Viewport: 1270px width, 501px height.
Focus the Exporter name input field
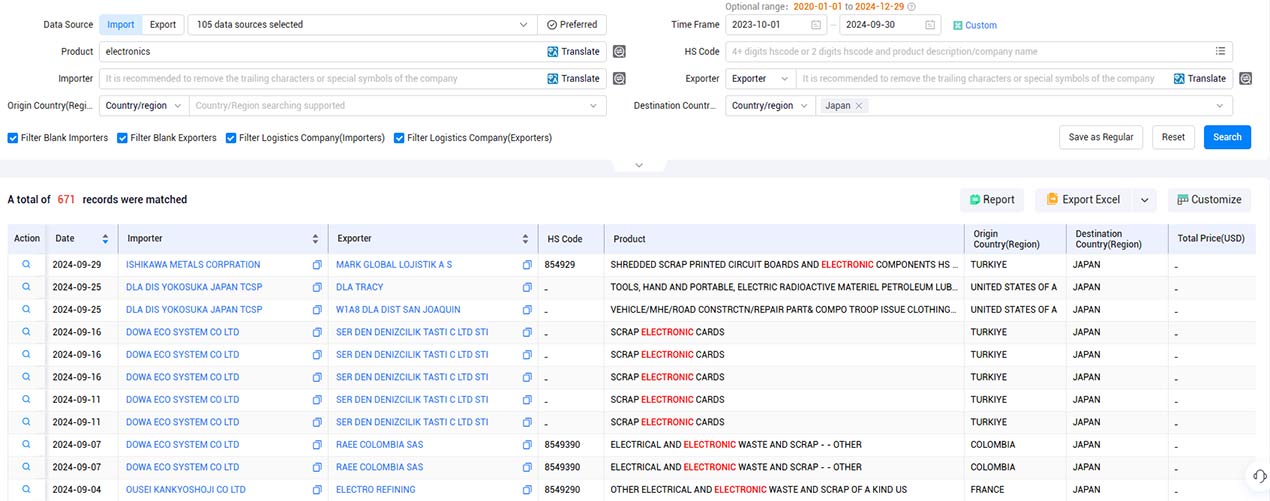(983, 78)
